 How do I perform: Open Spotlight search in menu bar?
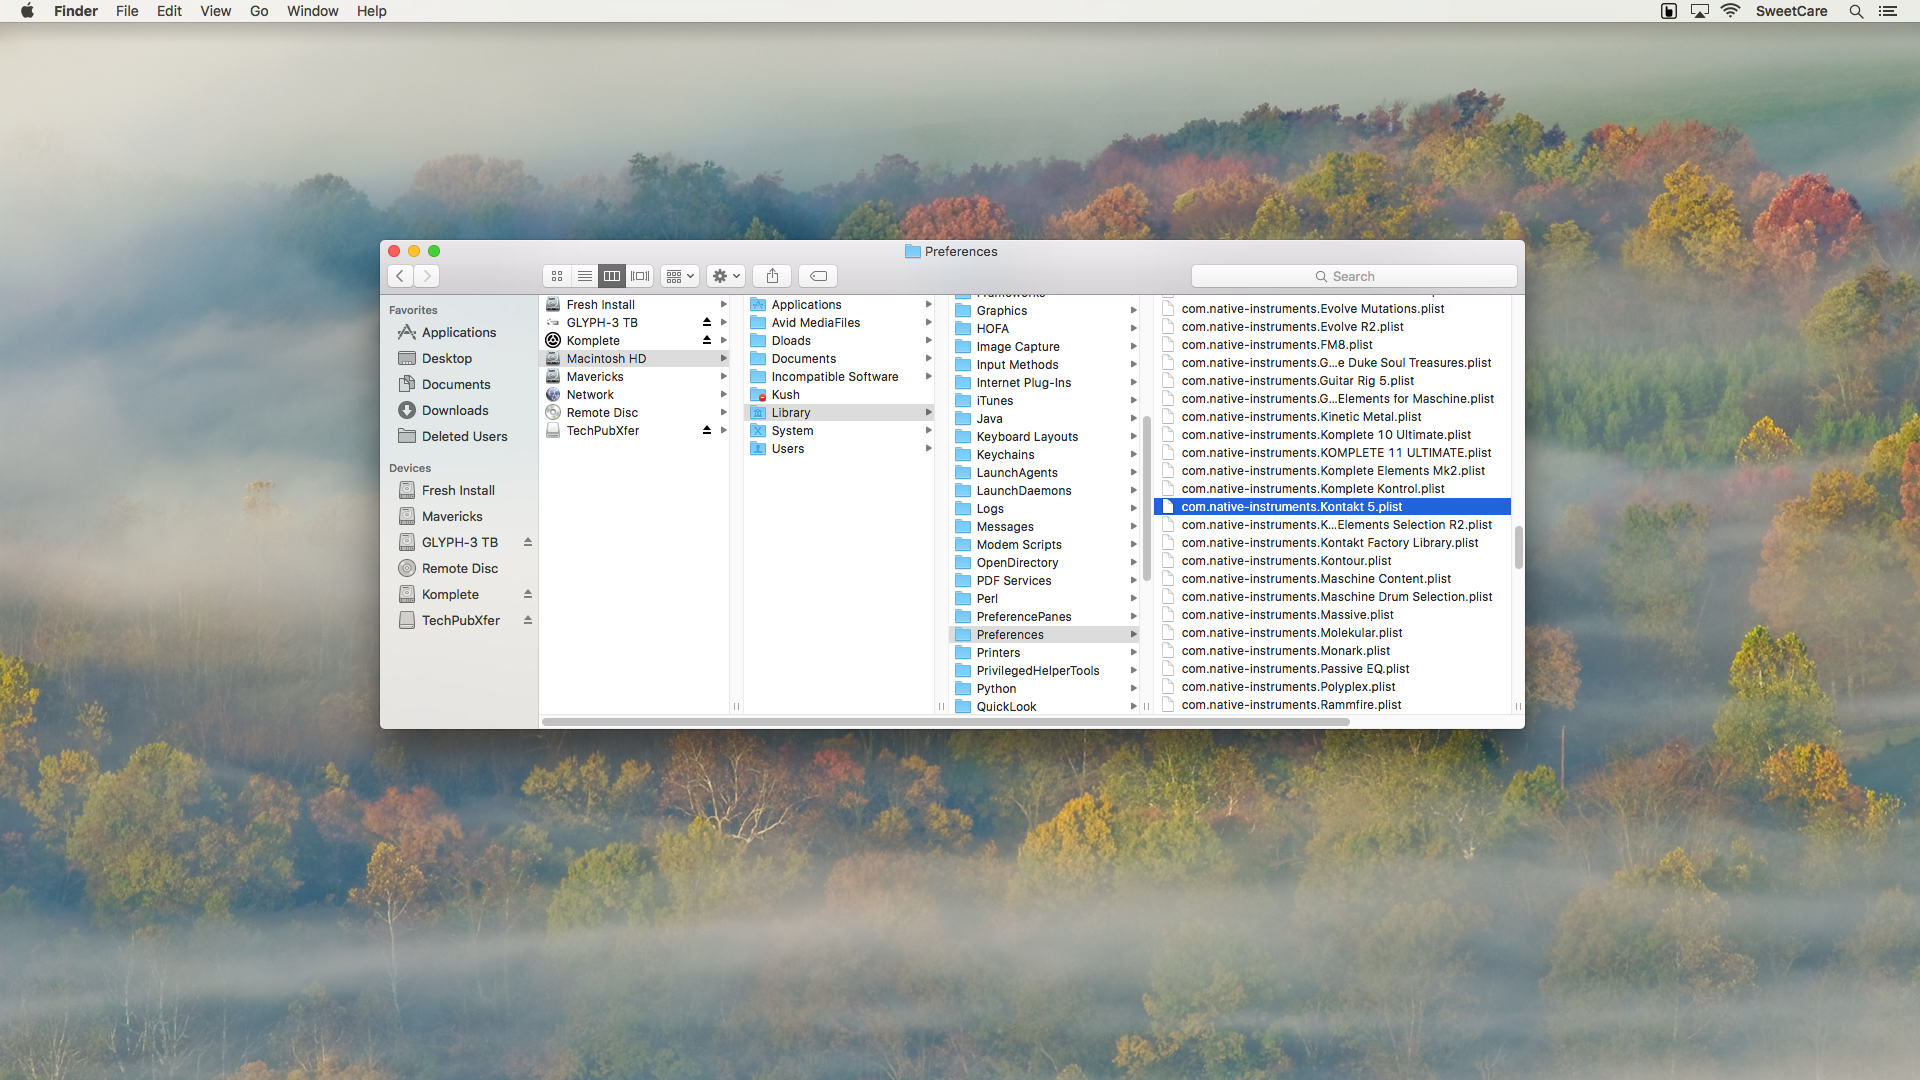click(1856, 11)
